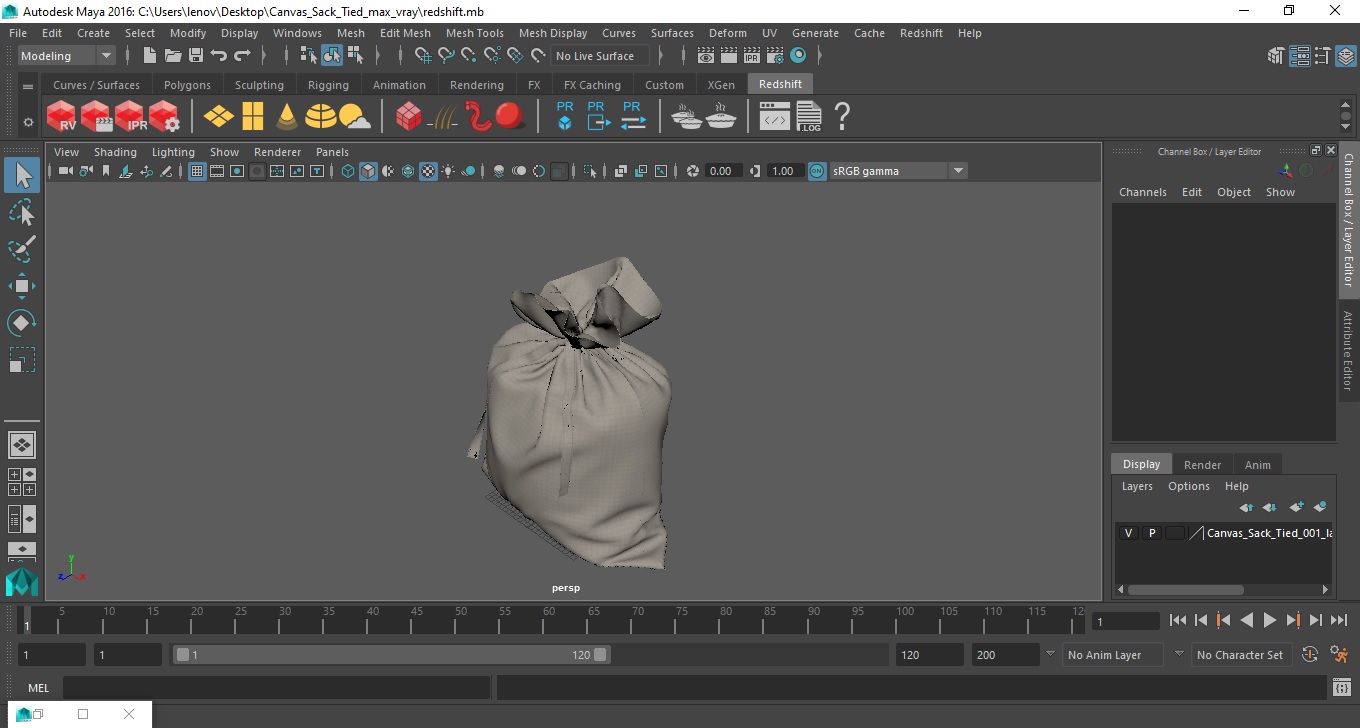This screenshot has width=1360, height=728.
Task: Activate the Rotate tool
Action: tap(22, 323)
